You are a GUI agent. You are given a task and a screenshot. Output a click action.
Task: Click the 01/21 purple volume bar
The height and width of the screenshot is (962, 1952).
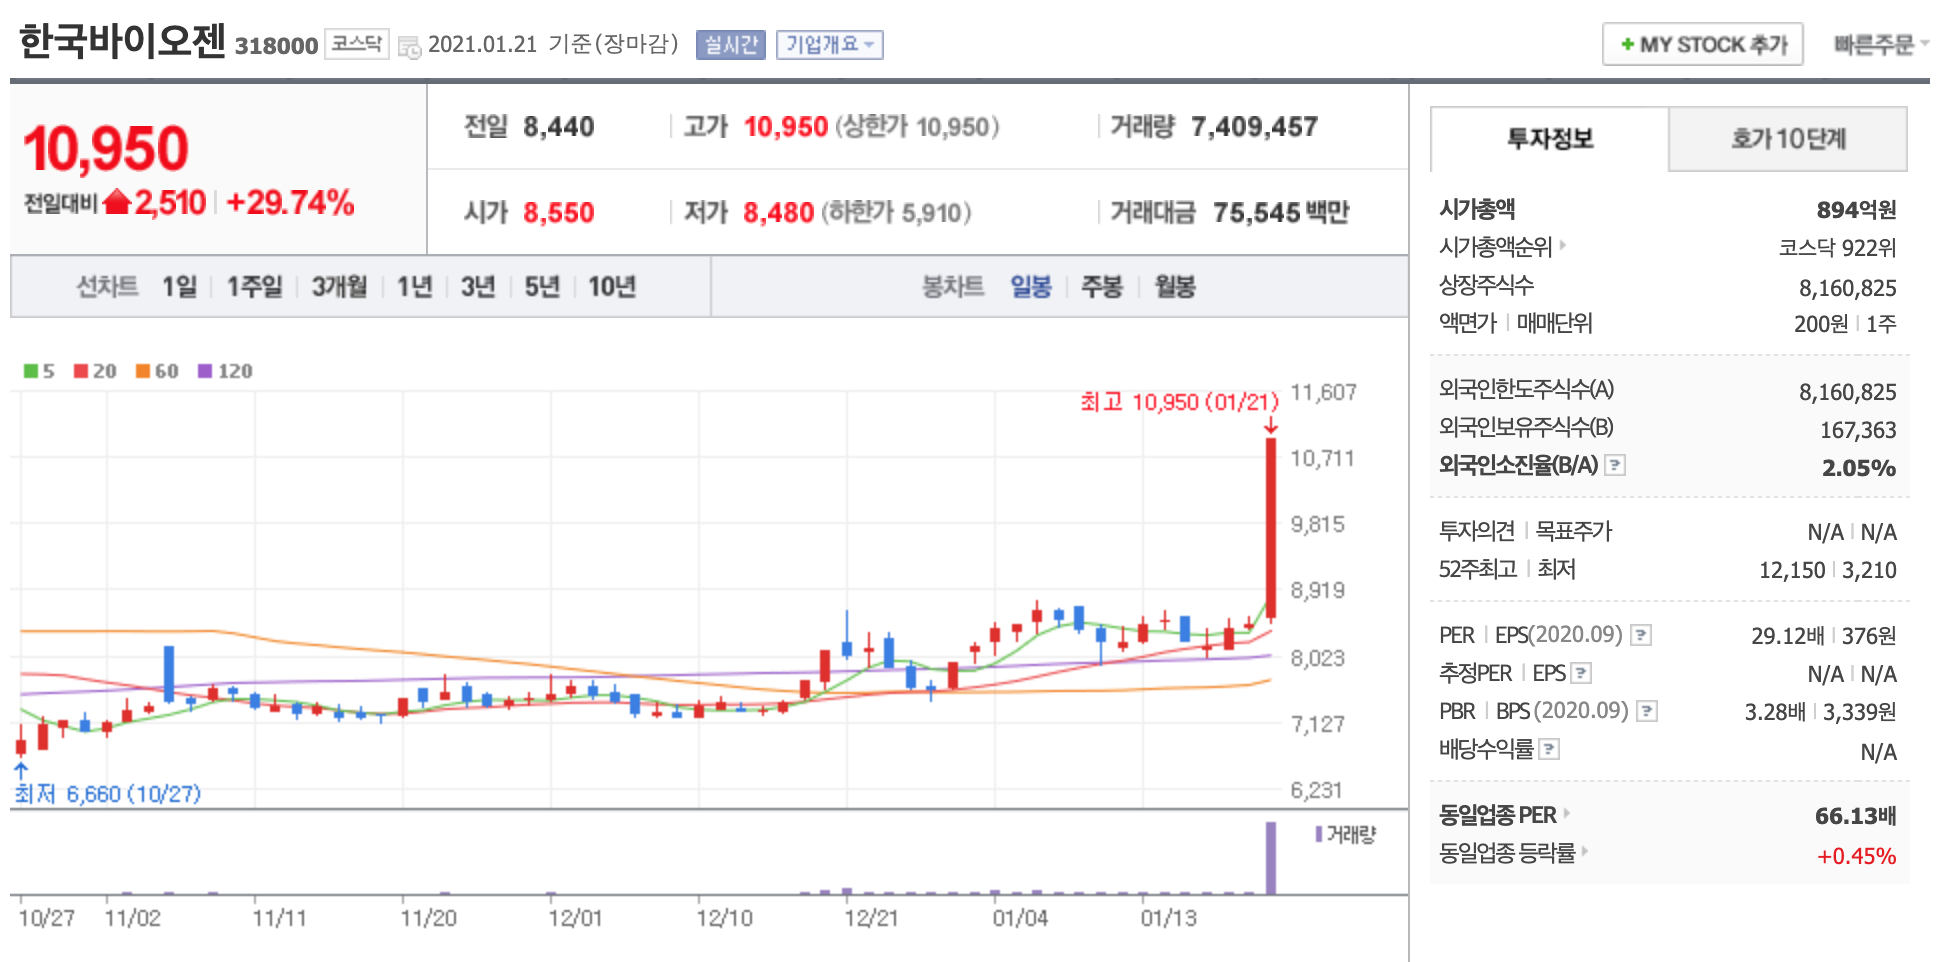(x=1271, y=858)
